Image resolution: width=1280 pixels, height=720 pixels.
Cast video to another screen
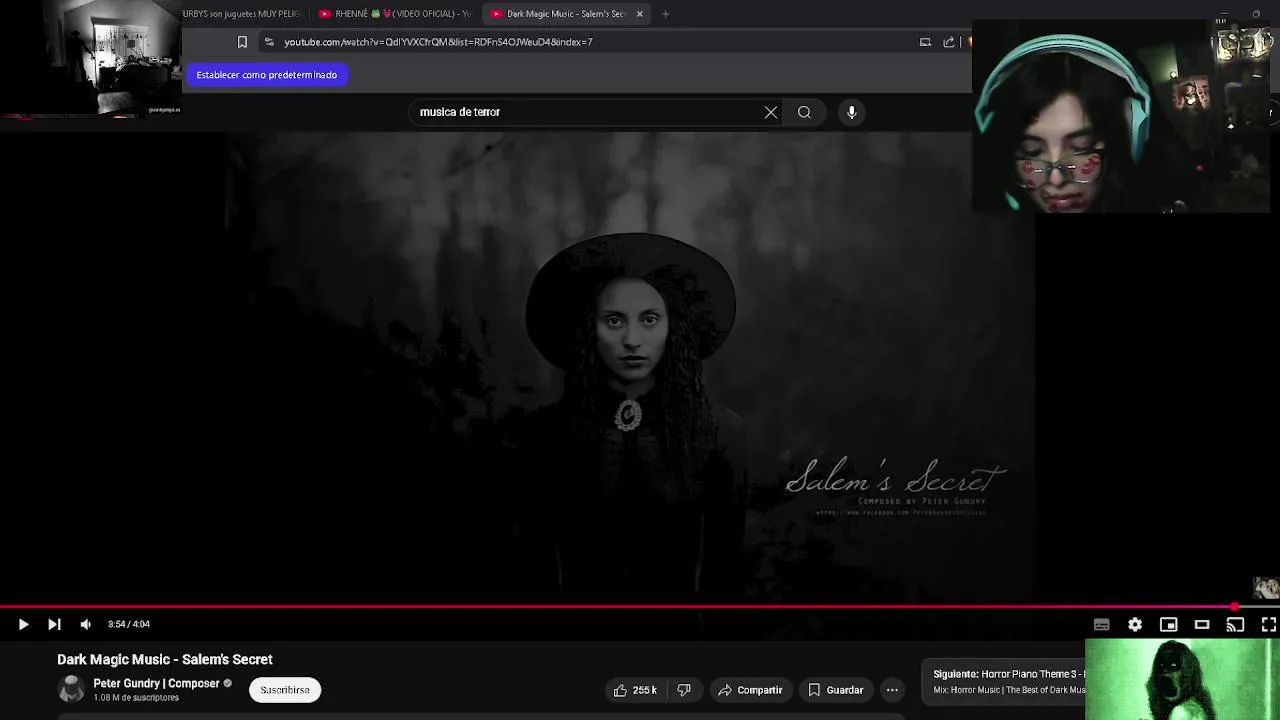(x=1235, y=624)
